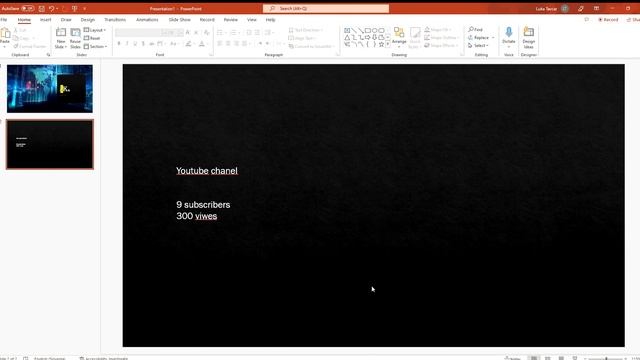Click the Reset slide button
The width and height of the screenshot is (640, 360).
tap(92, 38)
